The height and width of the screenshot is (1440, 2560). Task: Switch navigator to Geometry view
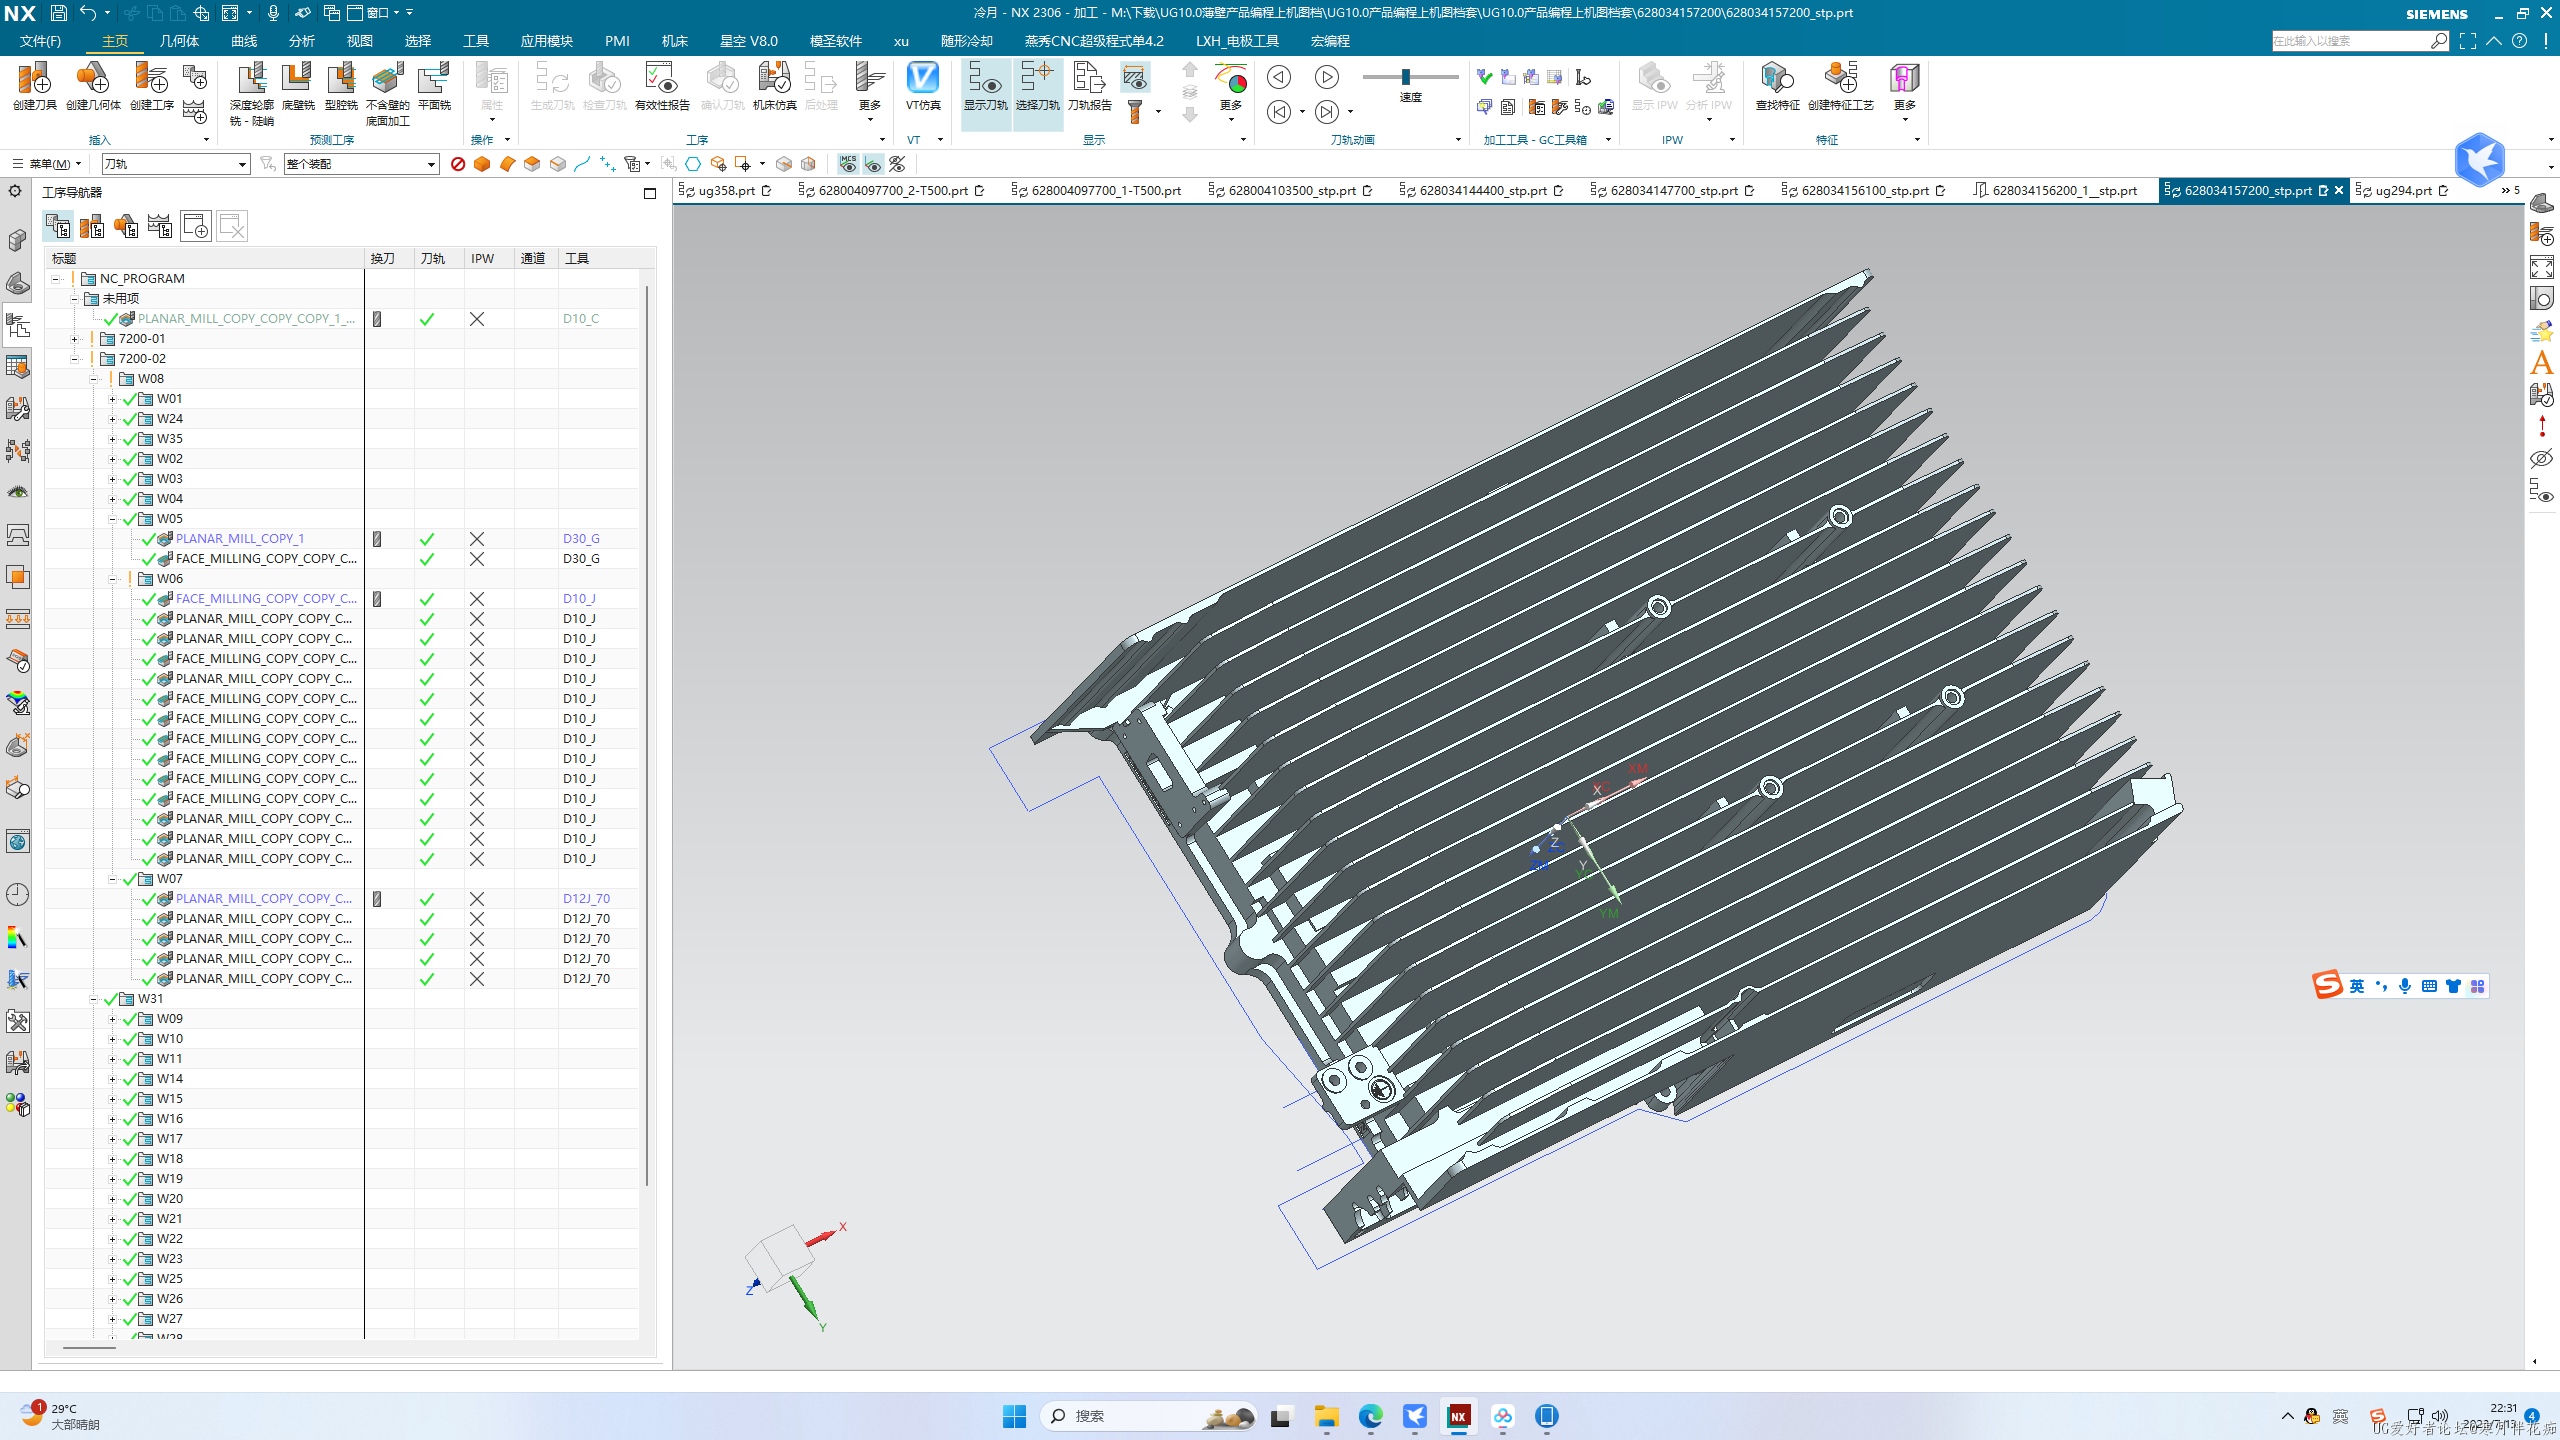(x=126, y=227)
